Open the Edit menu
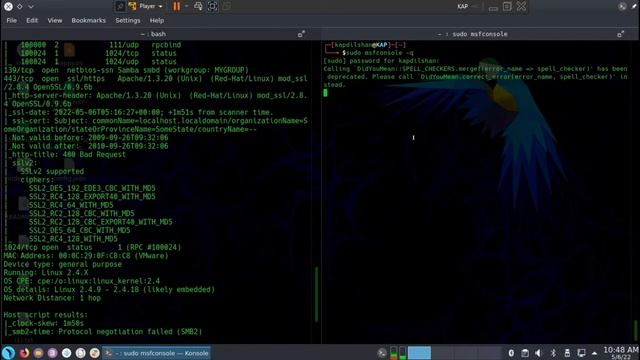Screen dimensions: 640x360 point(32,20)
